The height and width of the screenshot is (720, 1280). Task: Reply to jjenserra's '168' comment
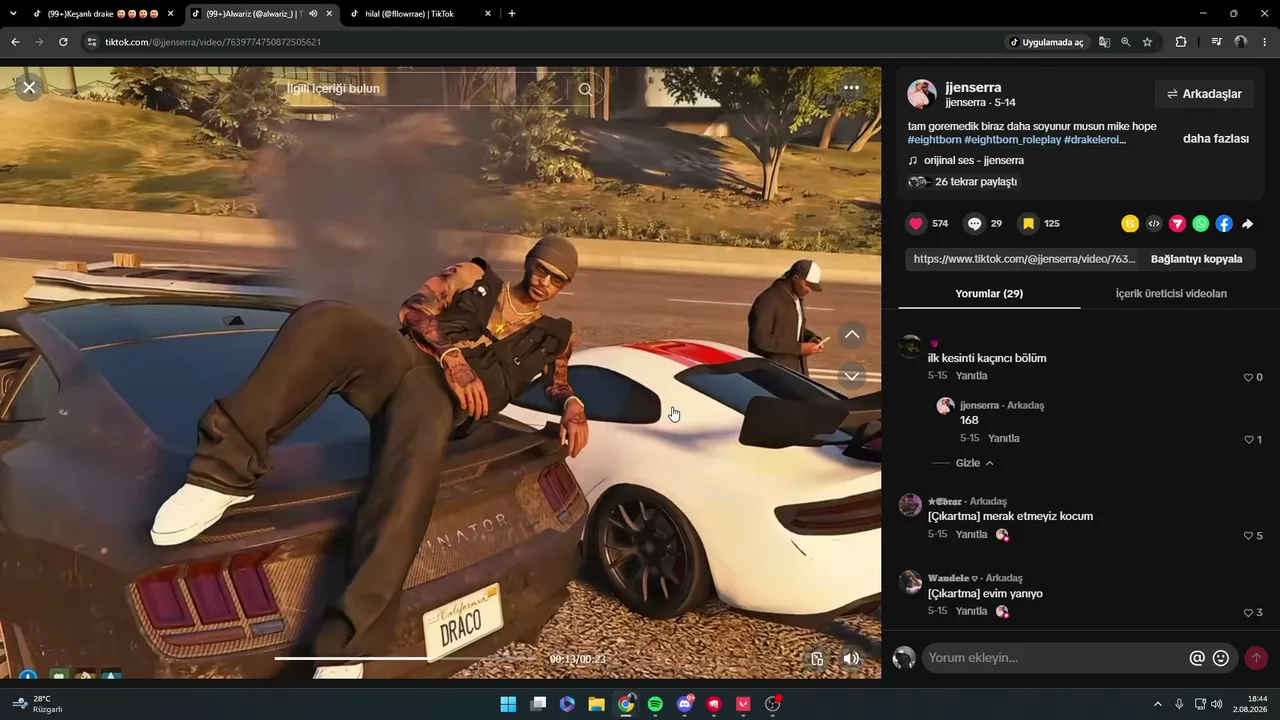[1003, 438]
